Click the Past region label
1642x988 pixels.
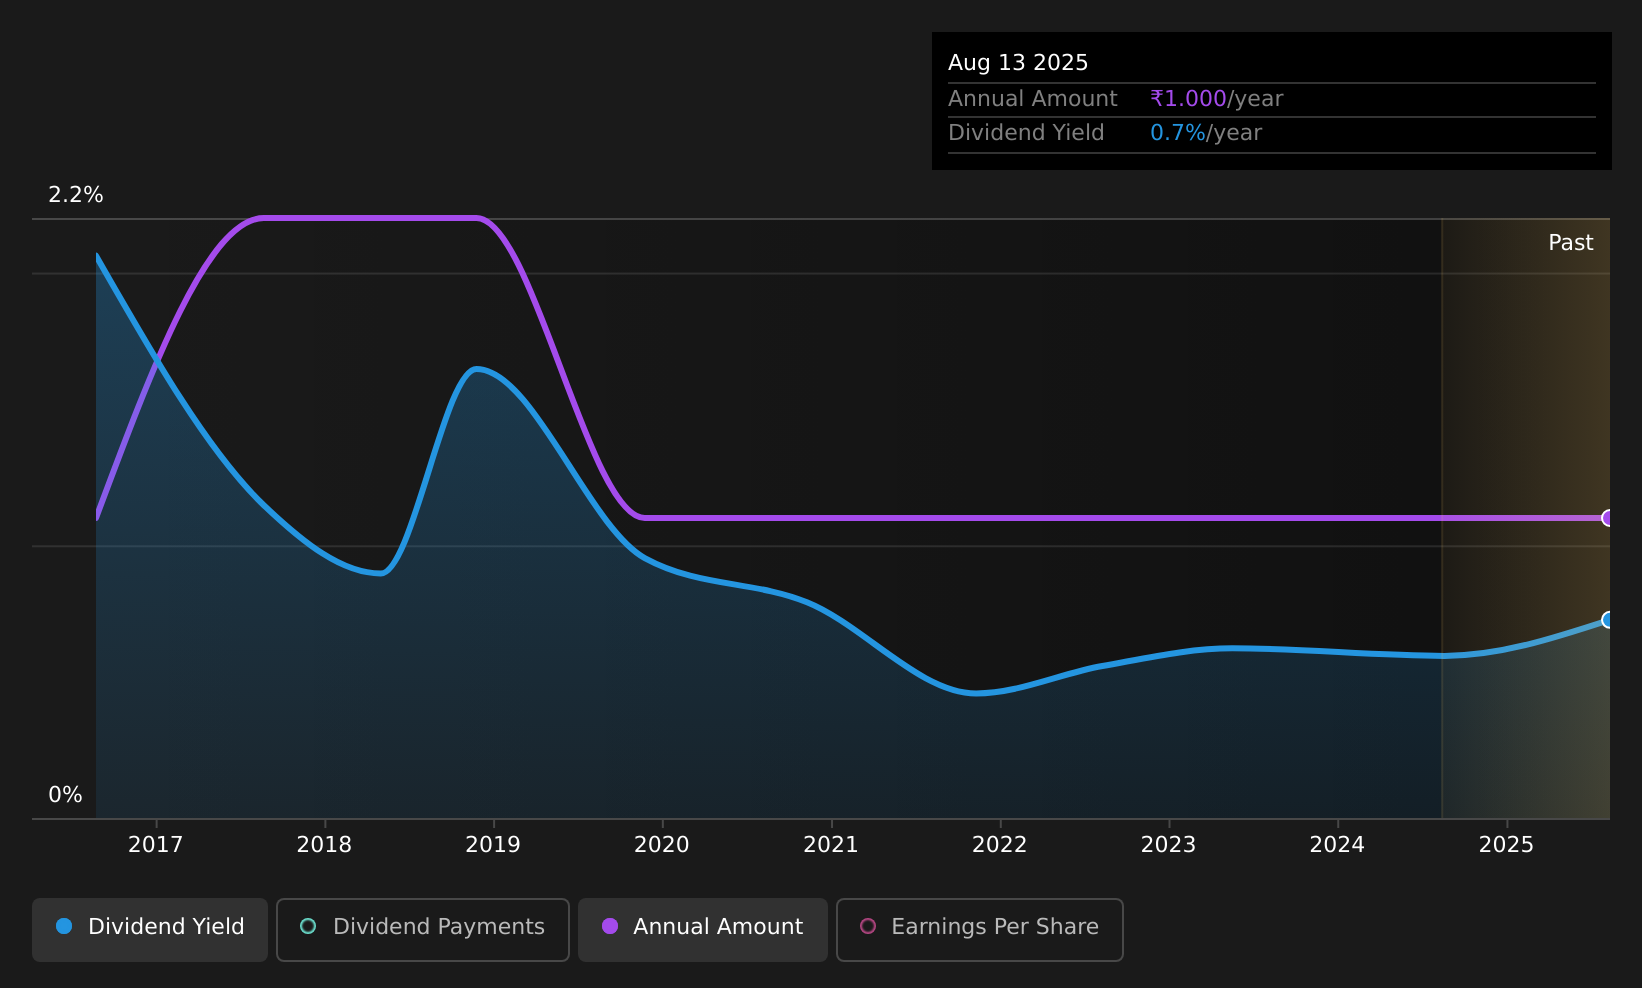1571,243
